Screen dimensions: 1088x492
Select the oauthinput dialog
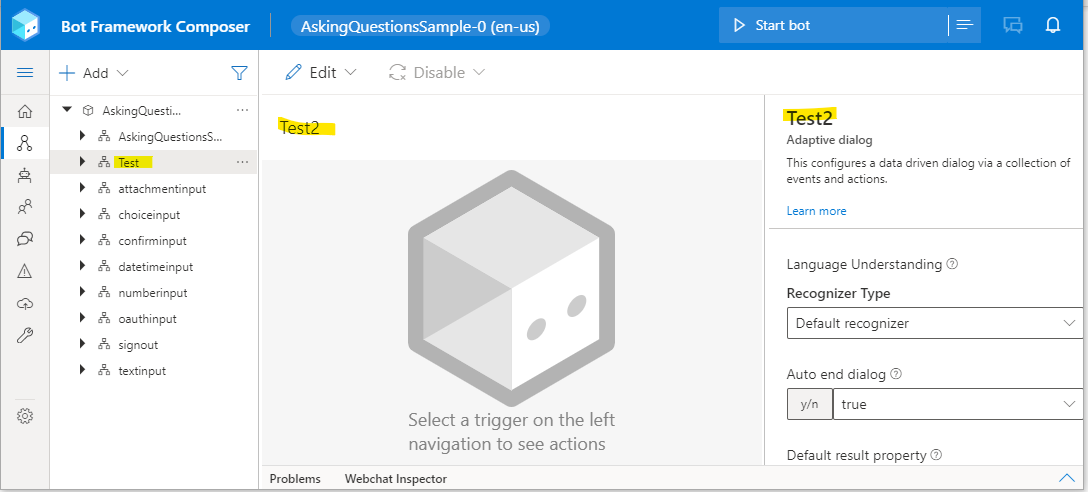pos(147,319)
